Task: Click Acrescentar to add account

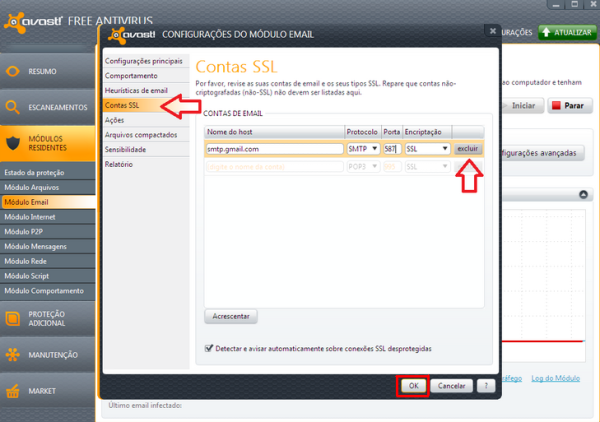Action: point(231,316)
